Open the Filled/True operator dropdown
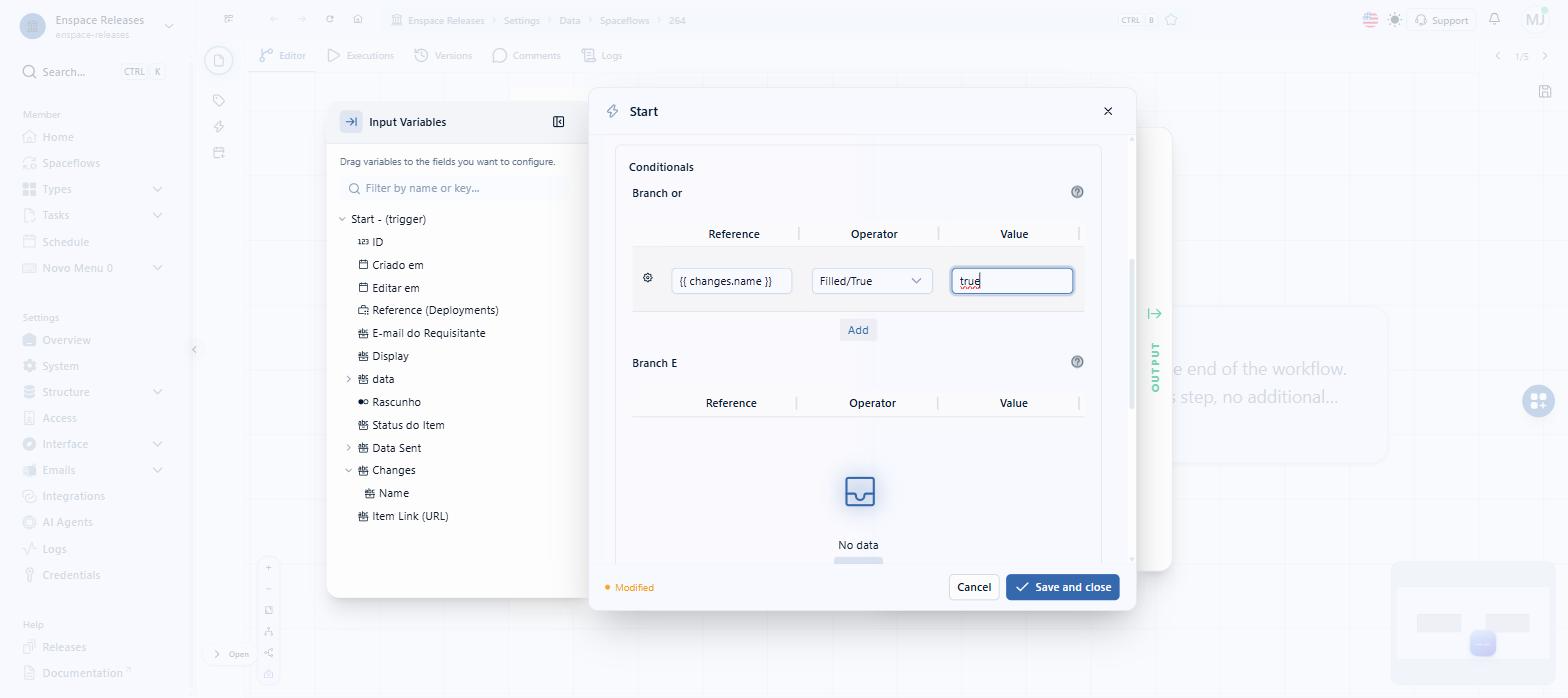 click(x=872, y=281)
